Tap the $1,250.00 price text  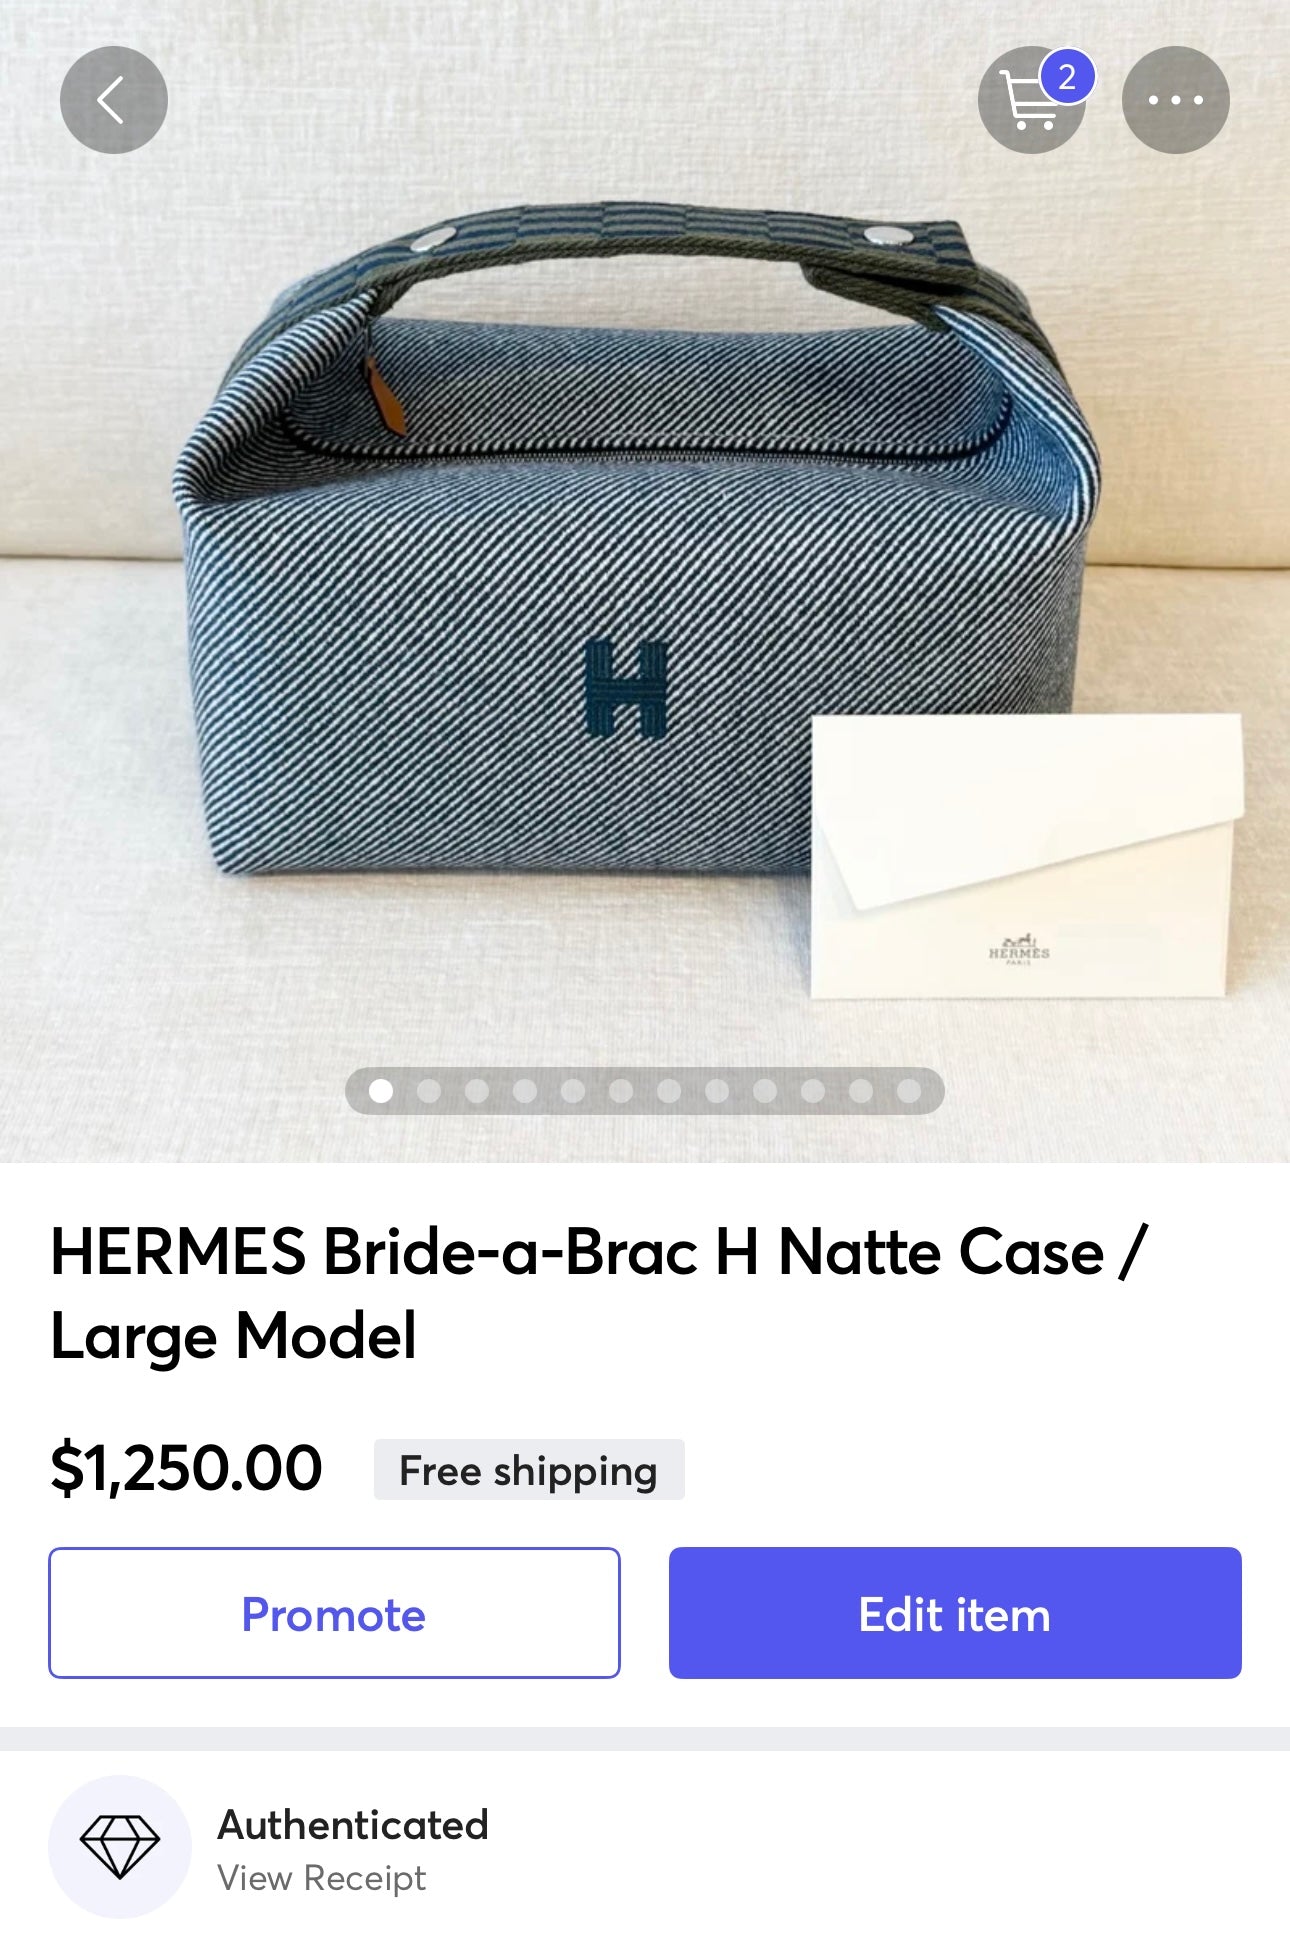186,1469
